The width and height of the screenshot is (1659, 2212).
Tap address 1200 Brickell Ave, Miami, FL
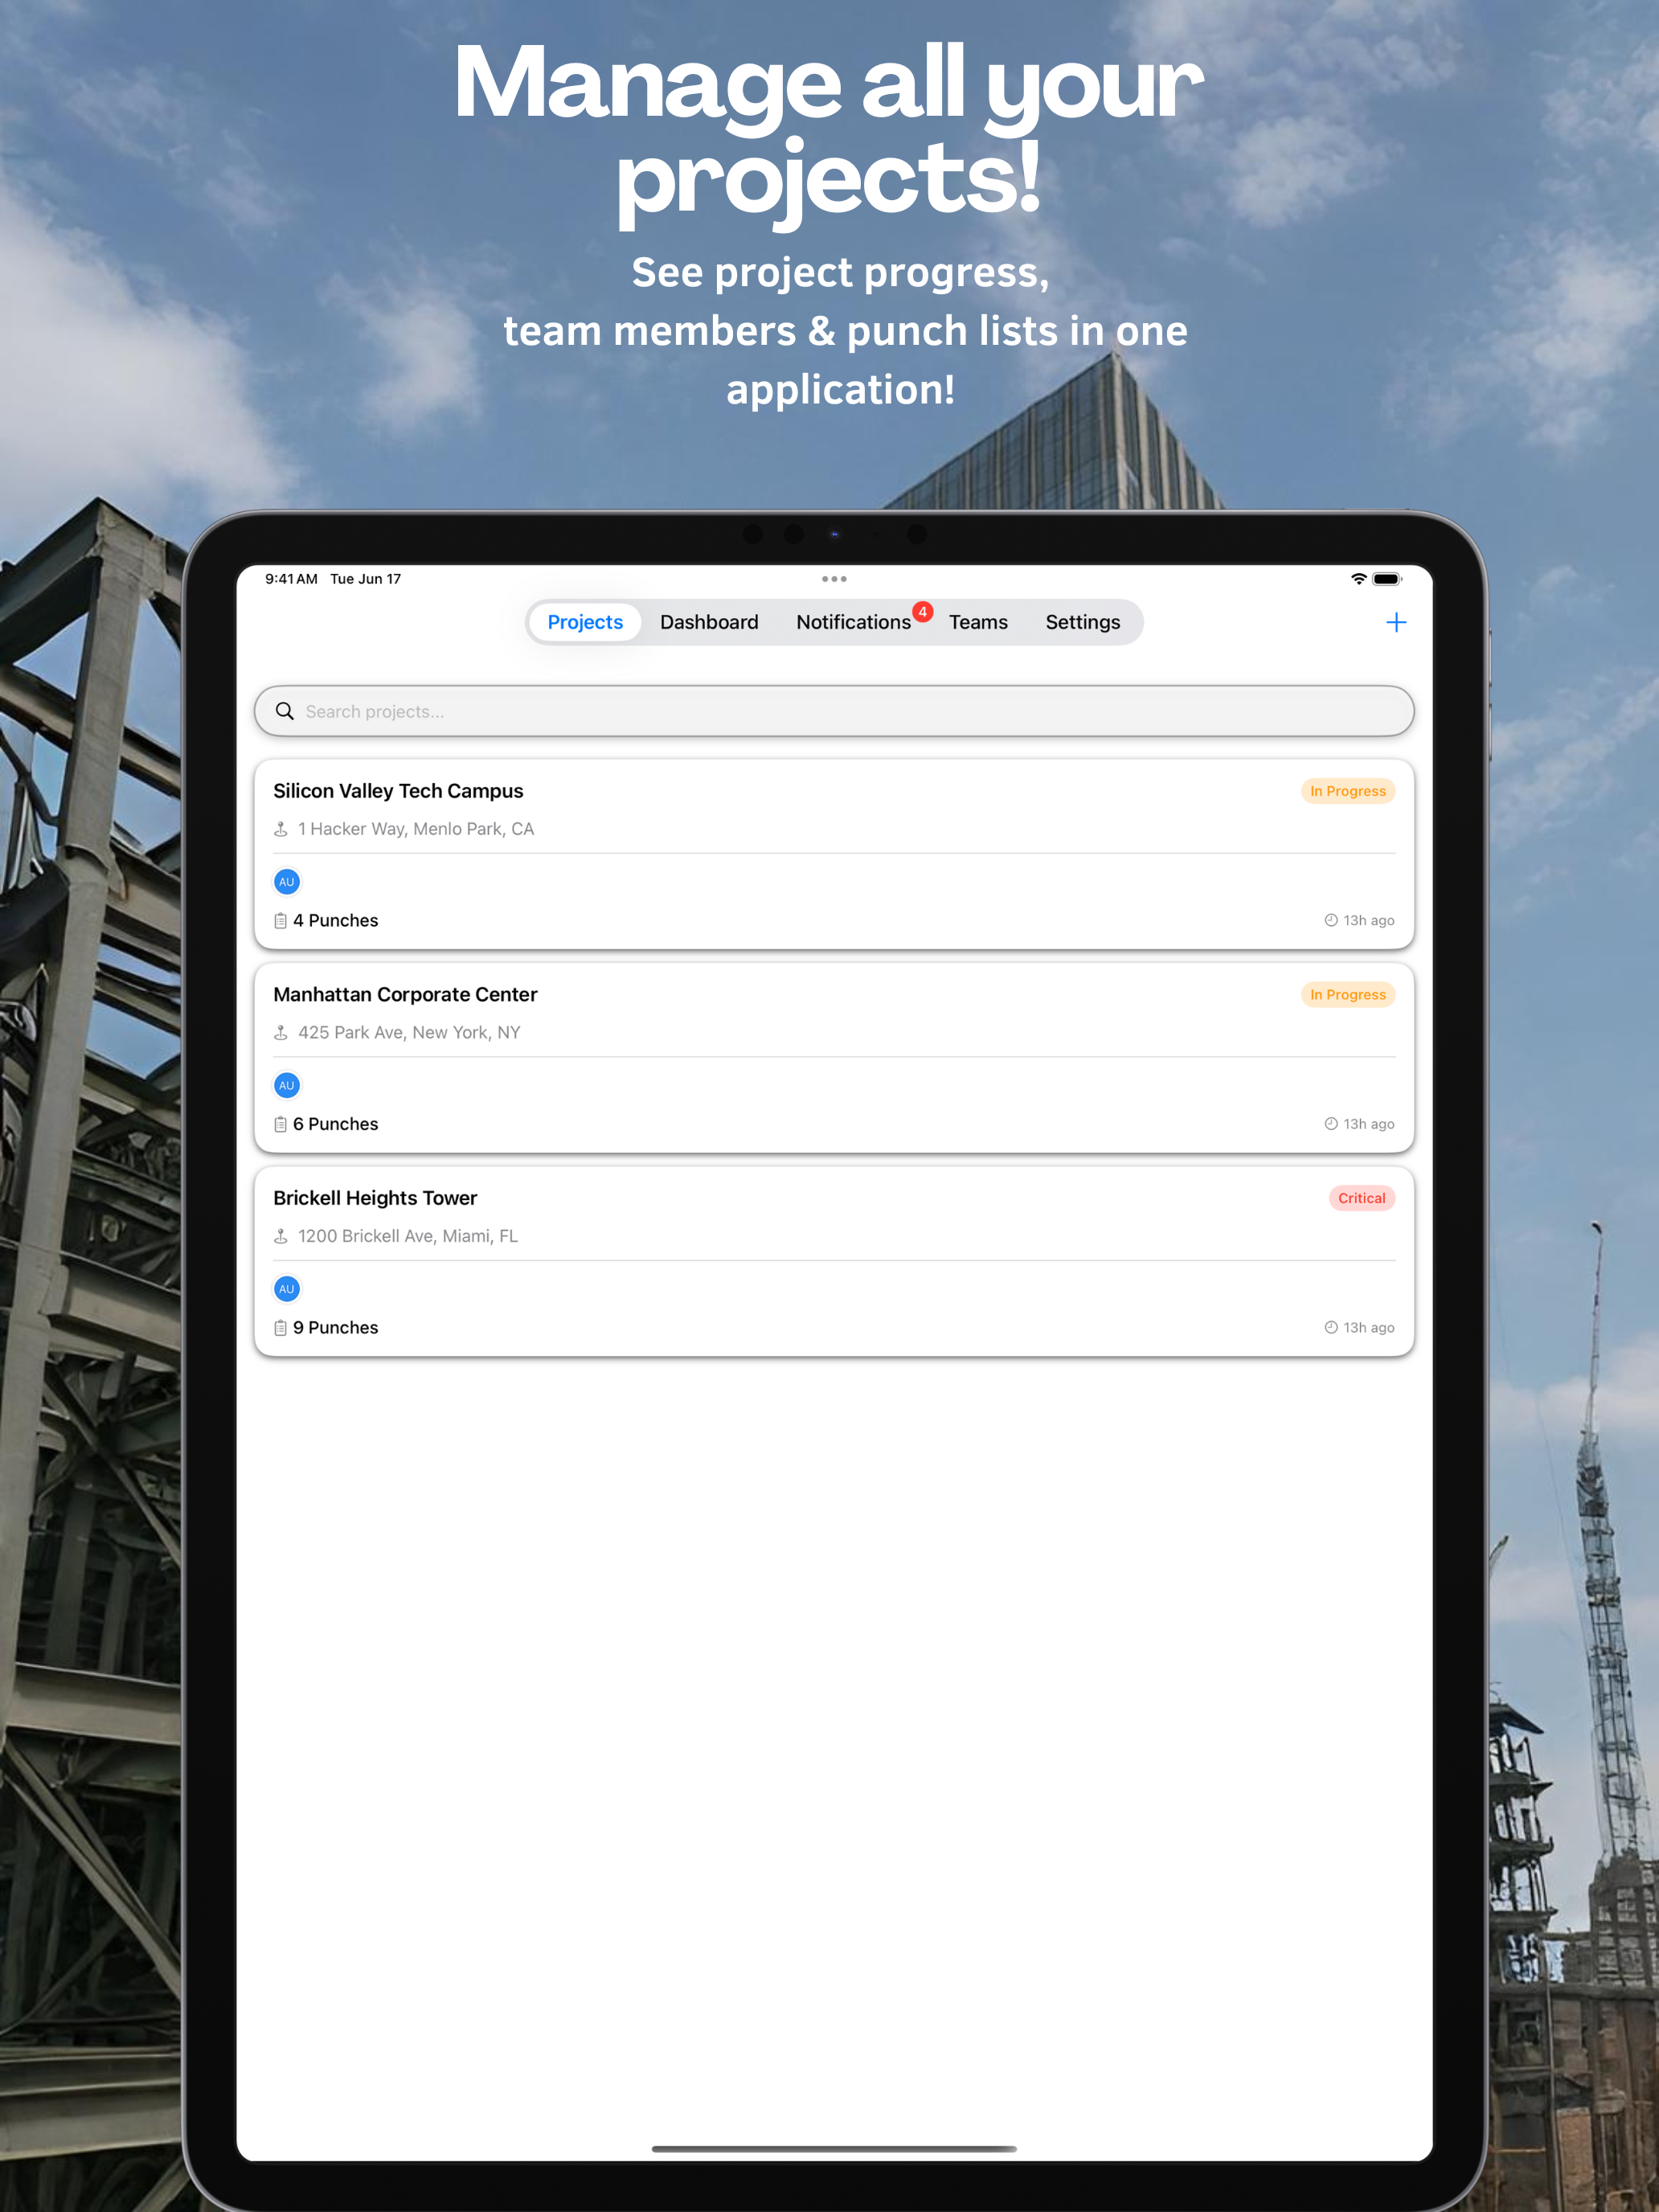[408, 1236]
